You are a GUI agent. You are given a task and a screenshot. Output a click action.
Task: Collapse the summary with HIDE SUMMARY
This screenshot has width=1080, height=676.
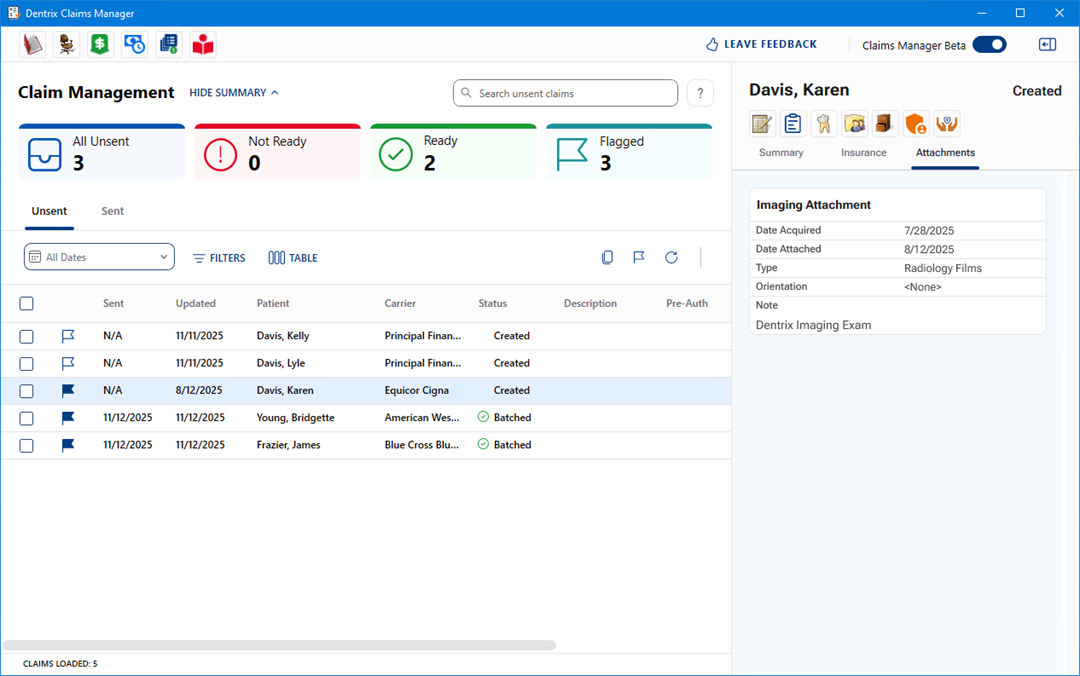coord(234,93)
